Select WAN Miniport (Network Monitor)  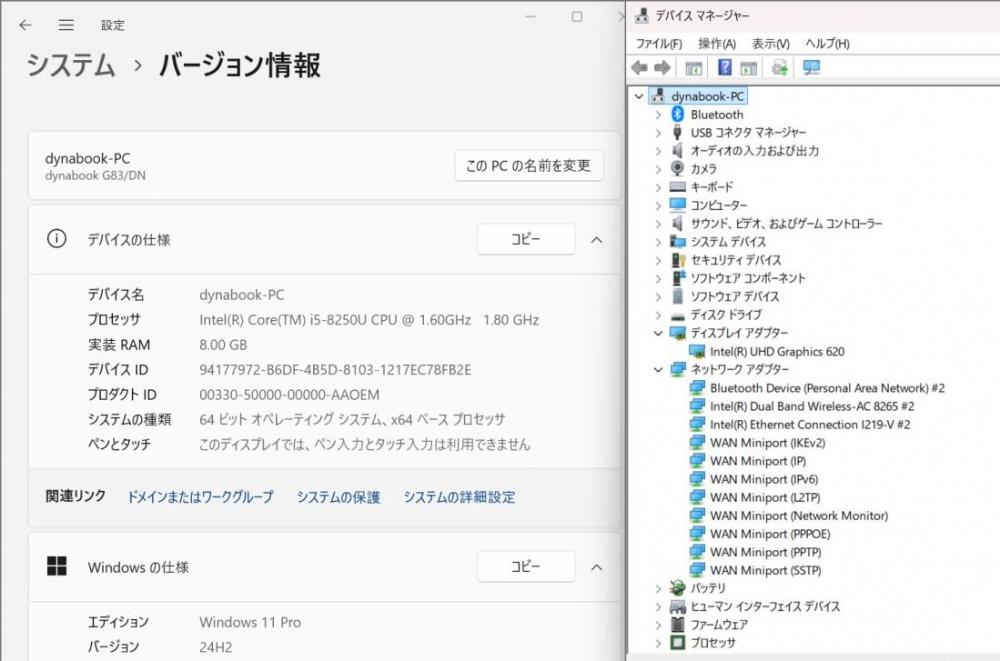click(x=798, y=516)
